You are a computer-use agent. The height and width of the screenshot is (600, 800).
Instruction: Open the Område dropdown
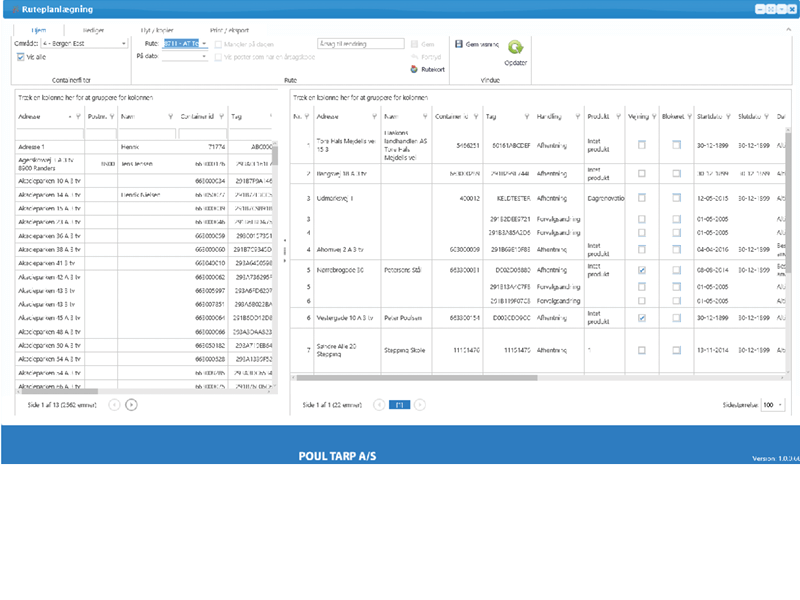(x=124, y=44)
